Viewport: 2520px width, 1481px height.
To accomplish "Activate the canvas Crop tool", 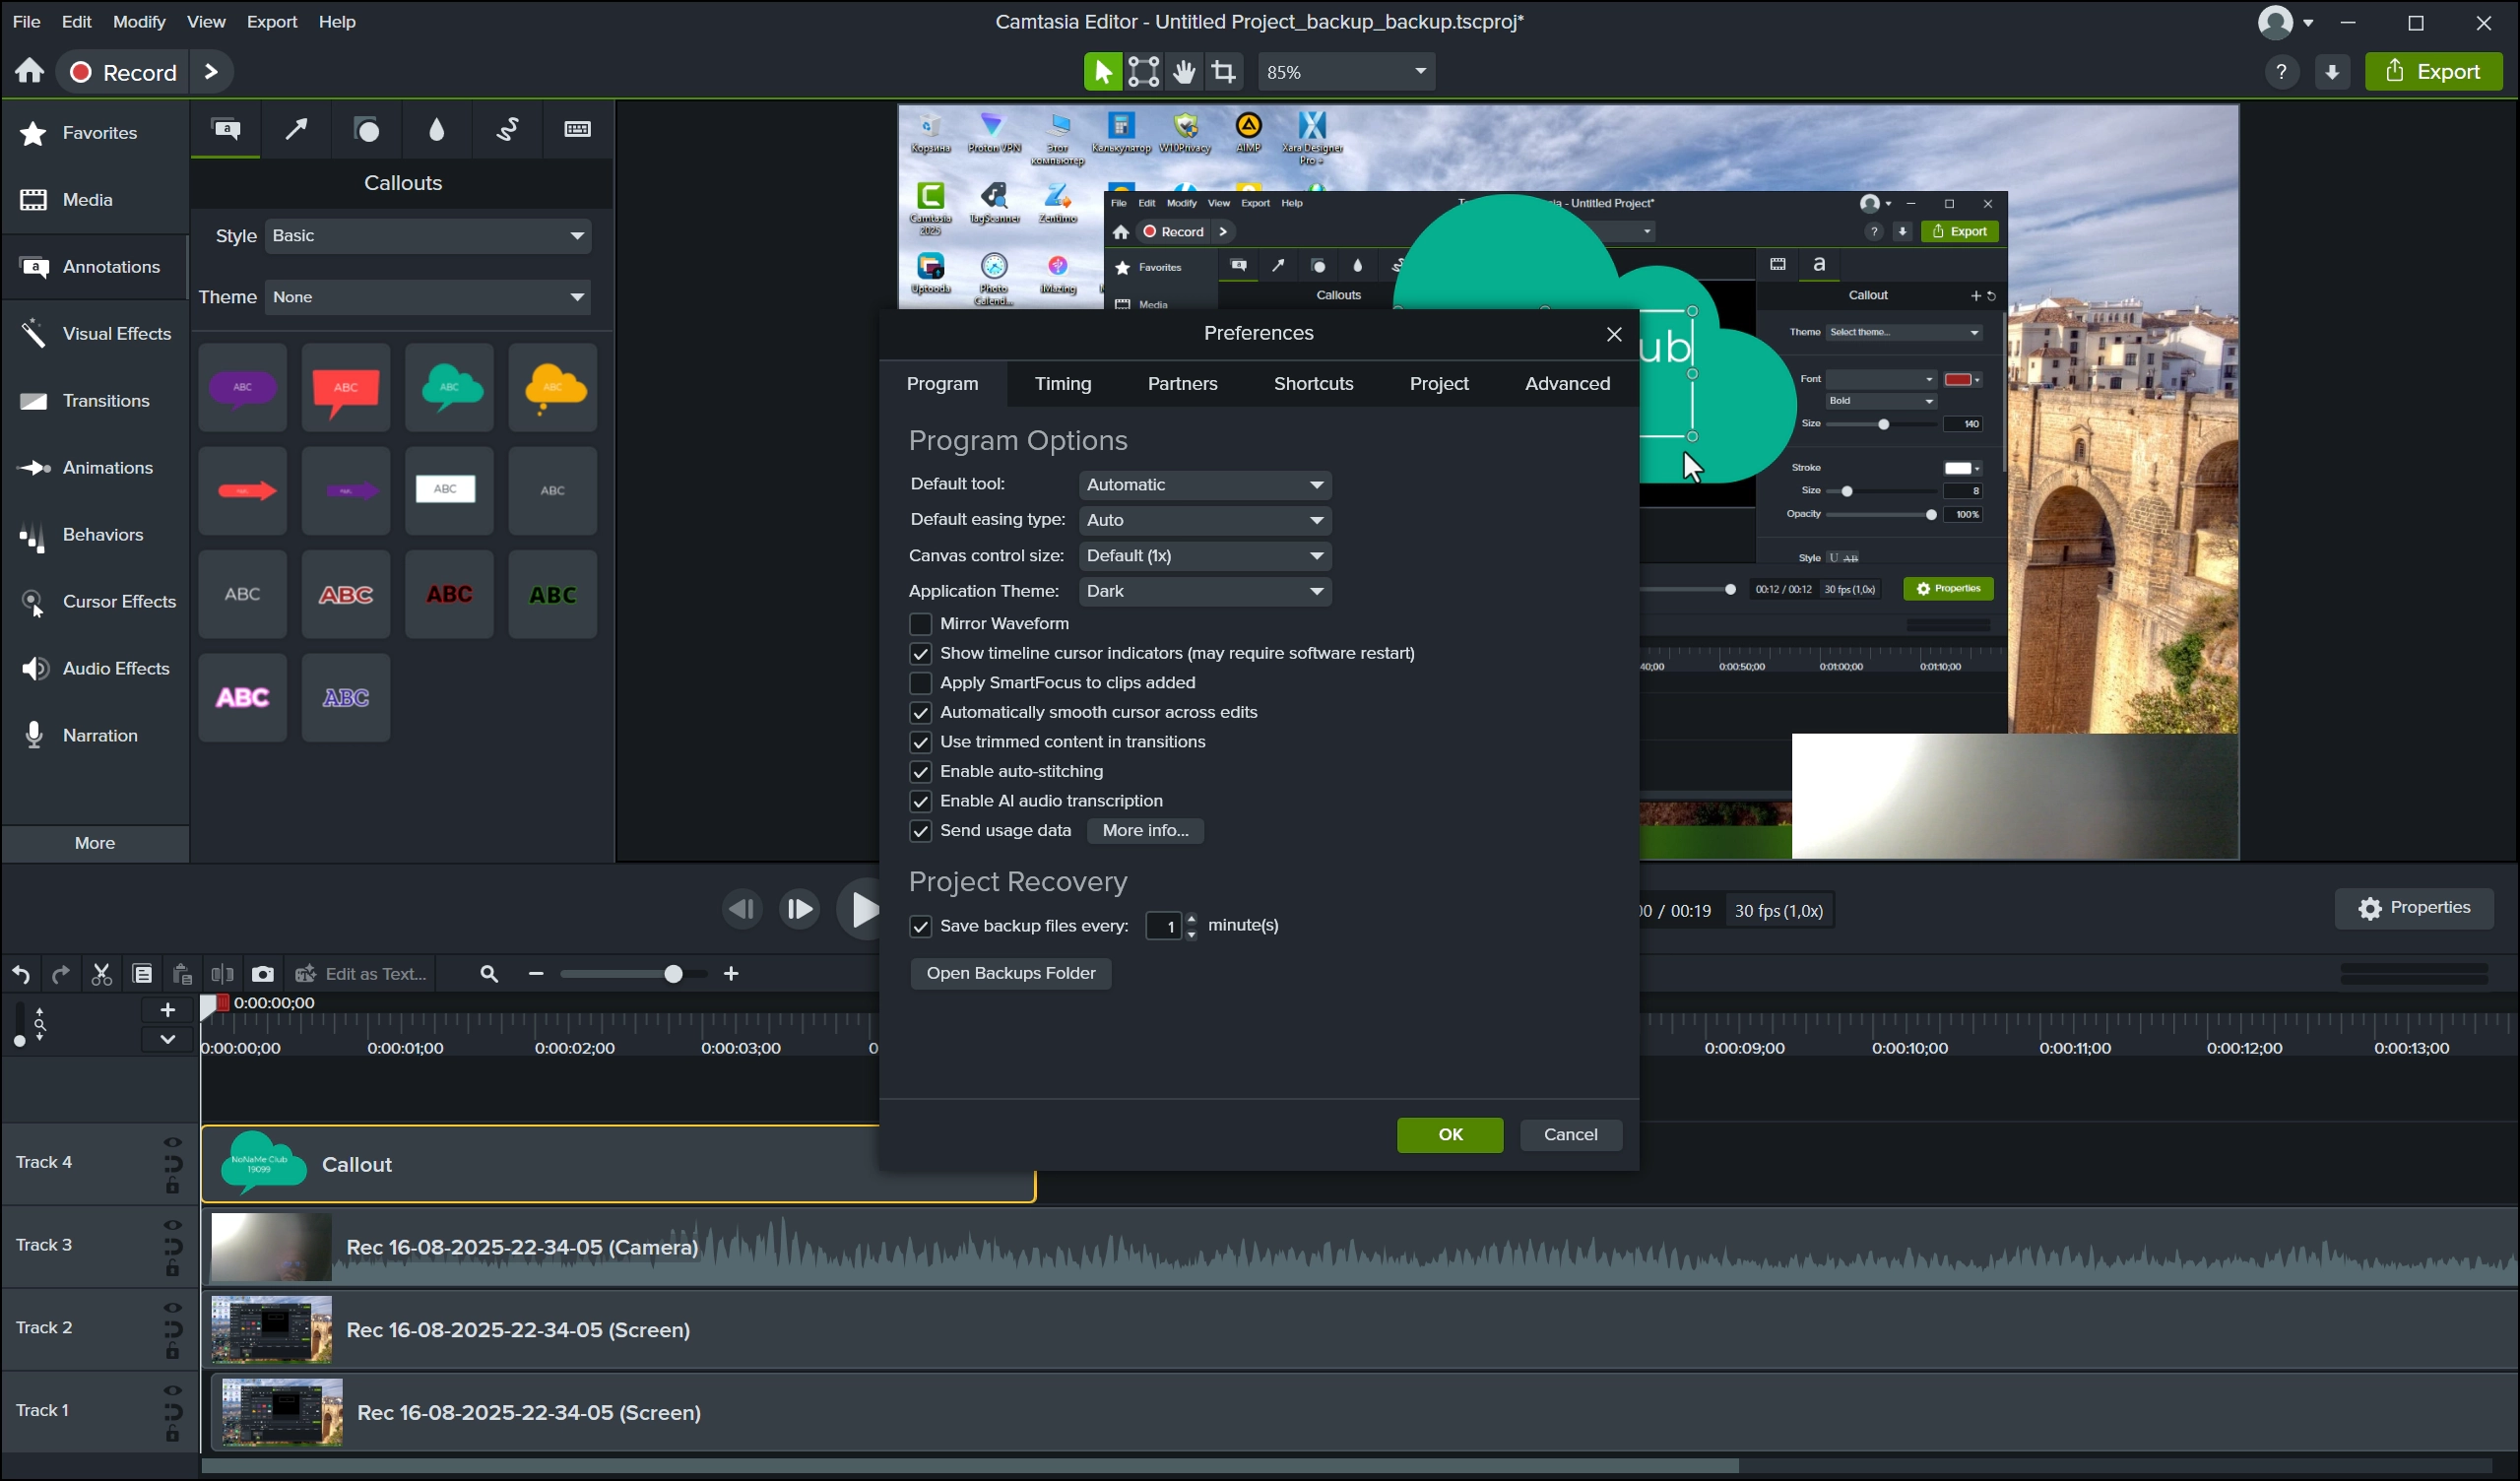I will [1224, 72].
